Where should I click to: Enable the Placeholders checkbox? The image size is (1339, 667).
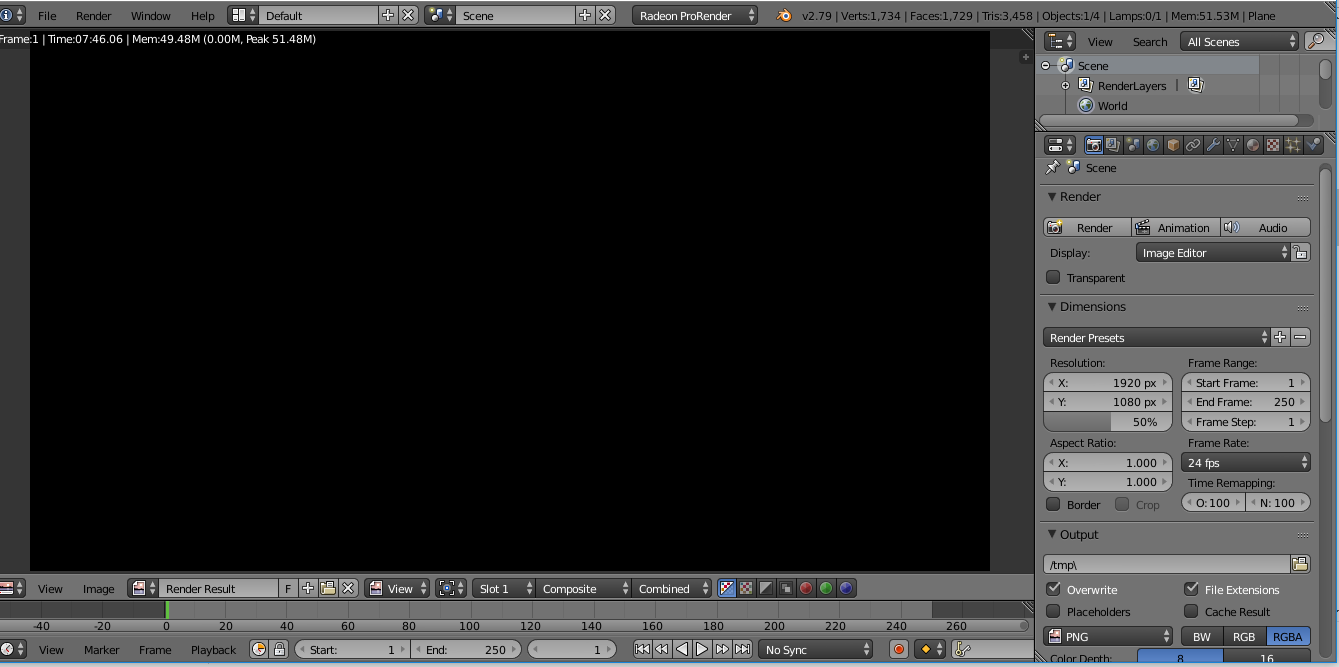tap(1053, 611)
